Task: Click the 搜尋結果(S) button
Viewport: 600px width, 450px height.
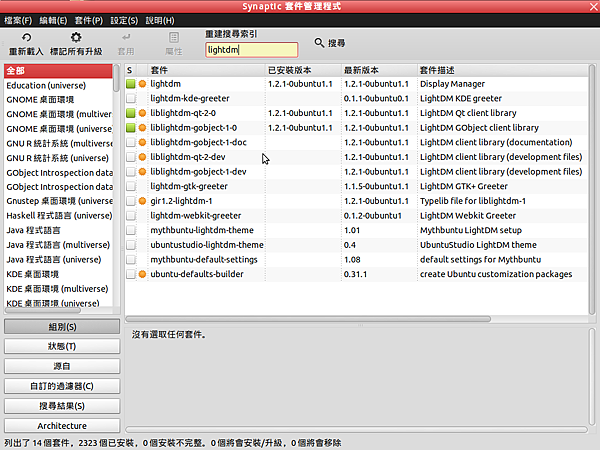Action: (62, 406)
